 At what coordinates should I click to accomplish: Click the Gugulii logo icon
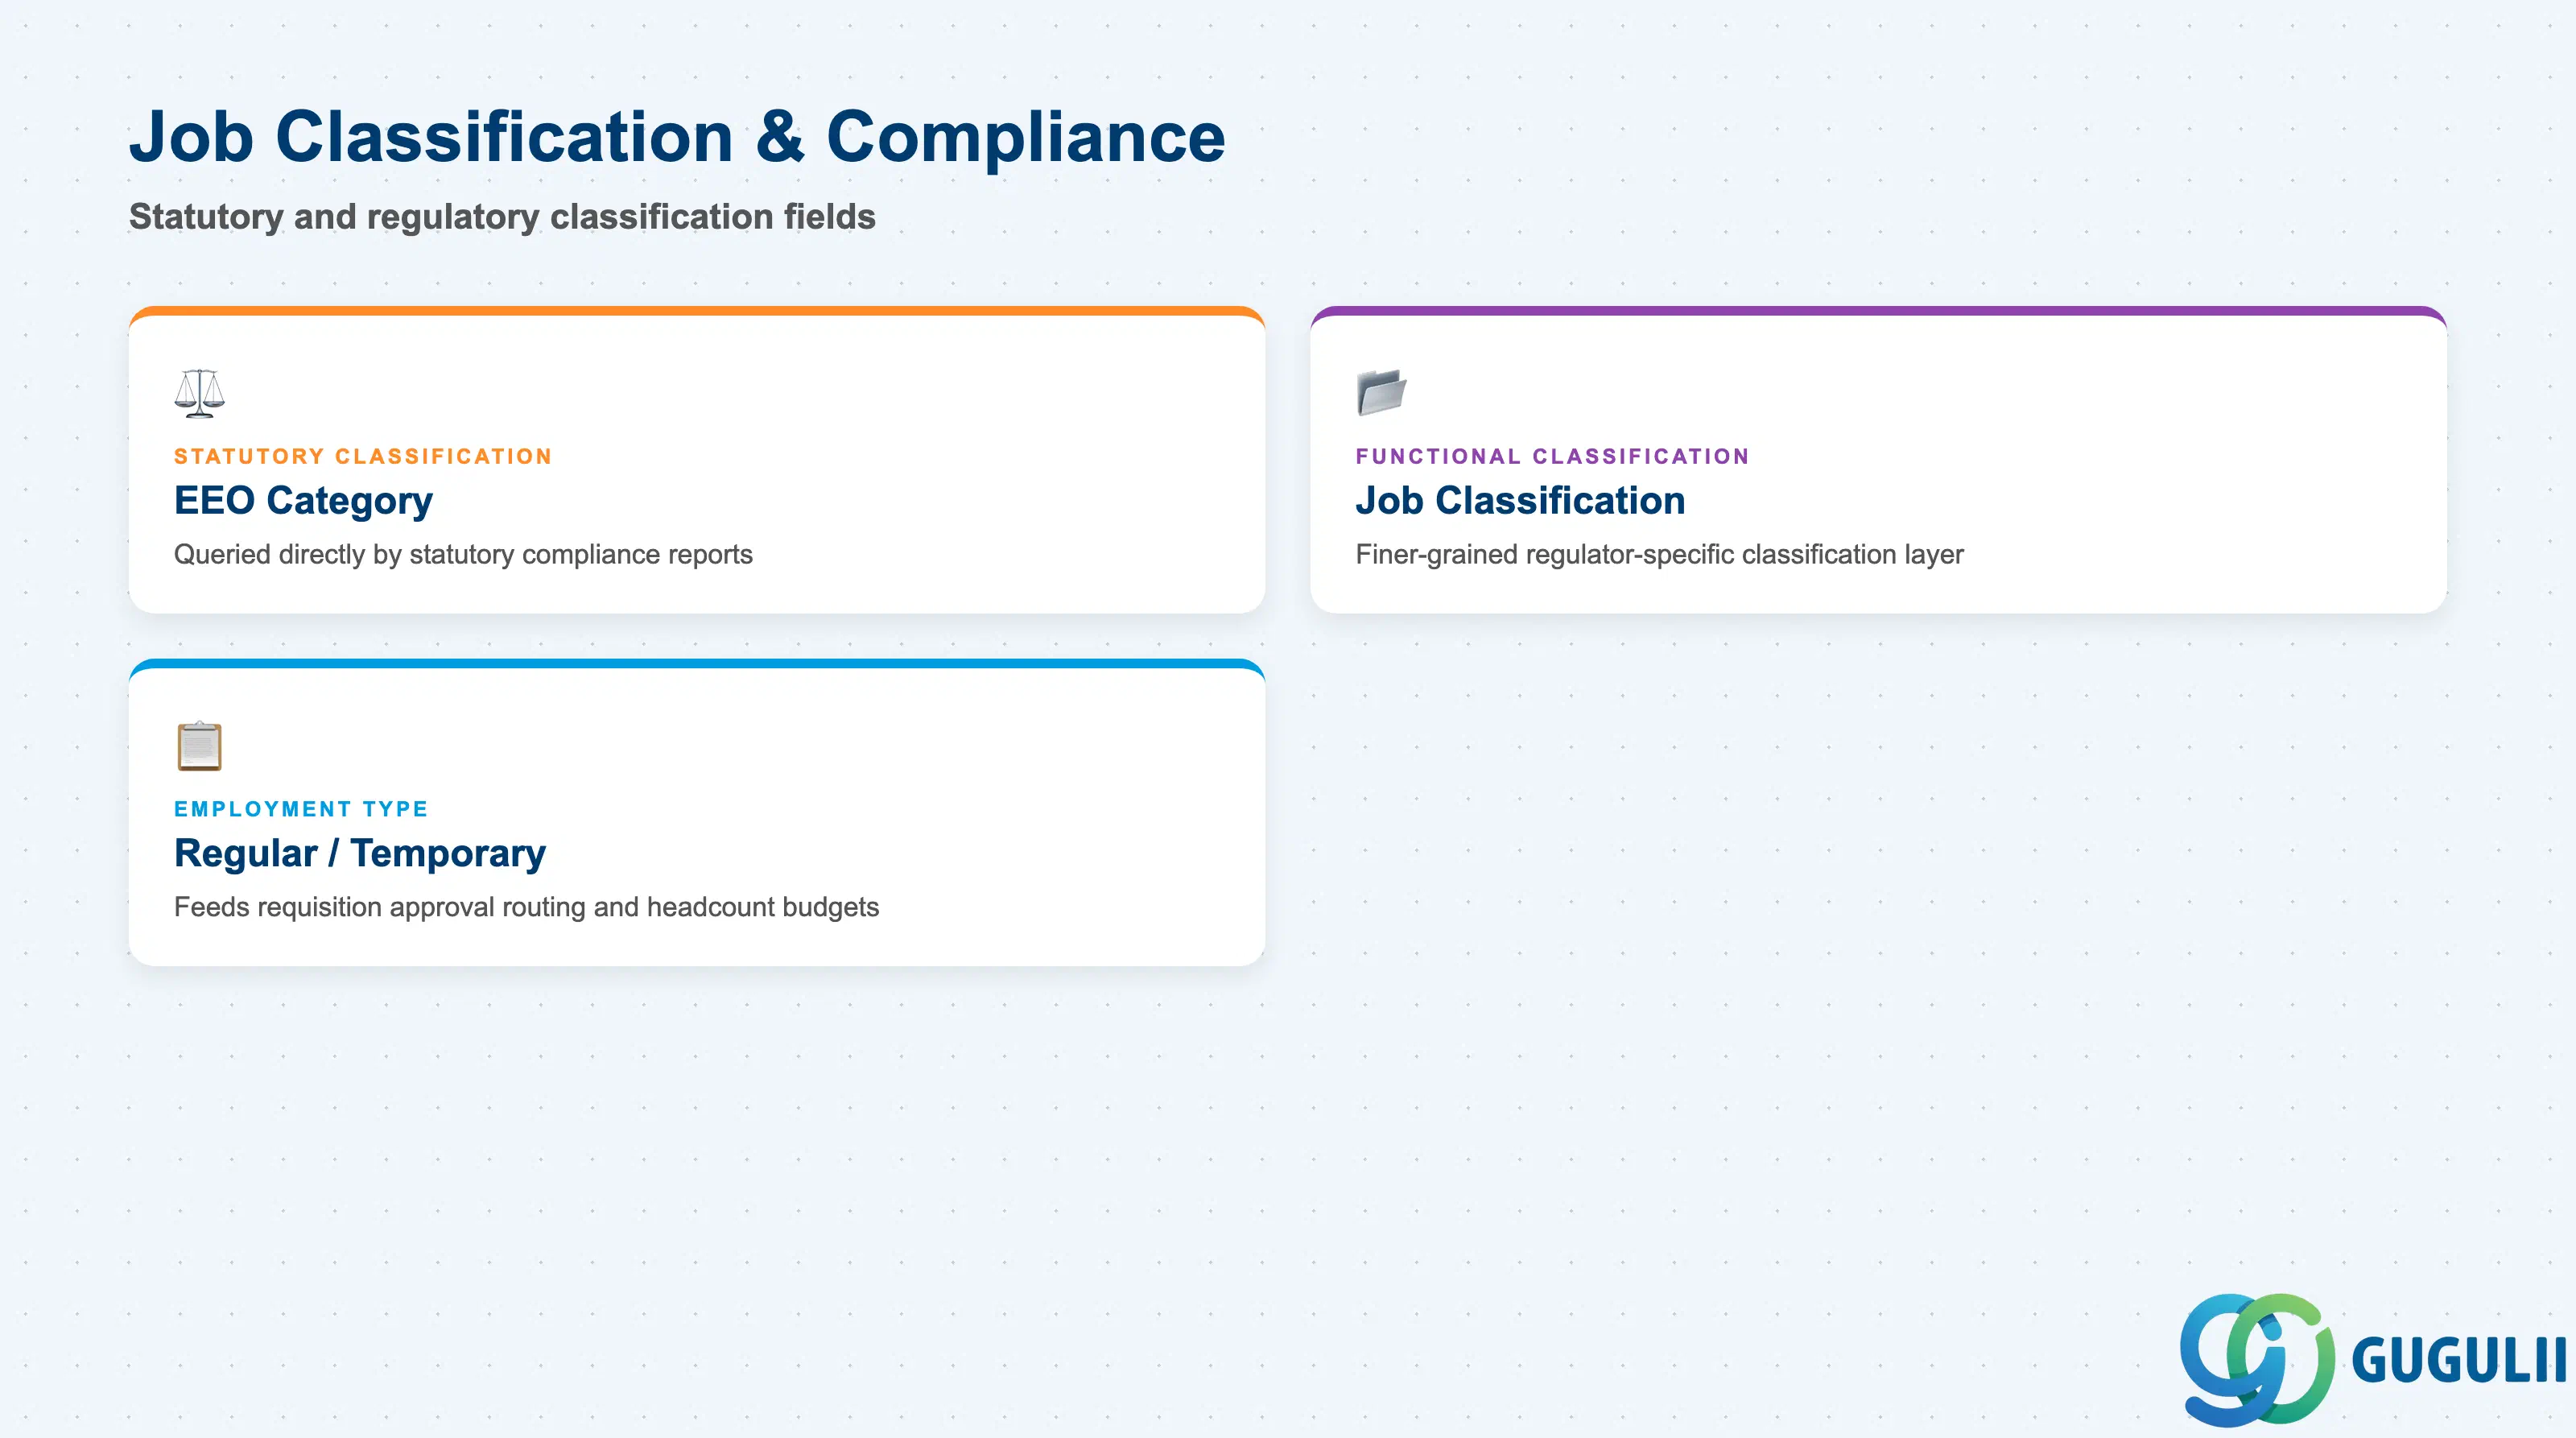(x=2257, y=1359)
